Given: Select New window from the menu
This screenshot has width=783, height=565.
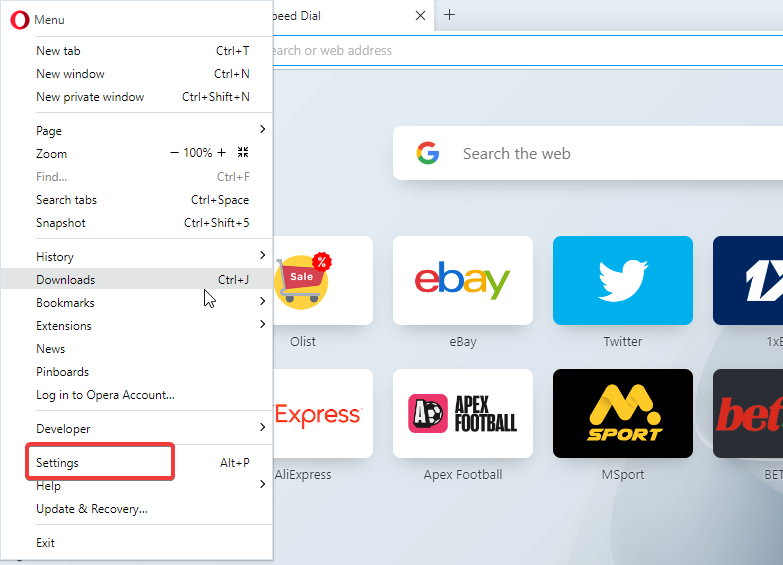Looking at the screenshot, I should coord(137,74).
